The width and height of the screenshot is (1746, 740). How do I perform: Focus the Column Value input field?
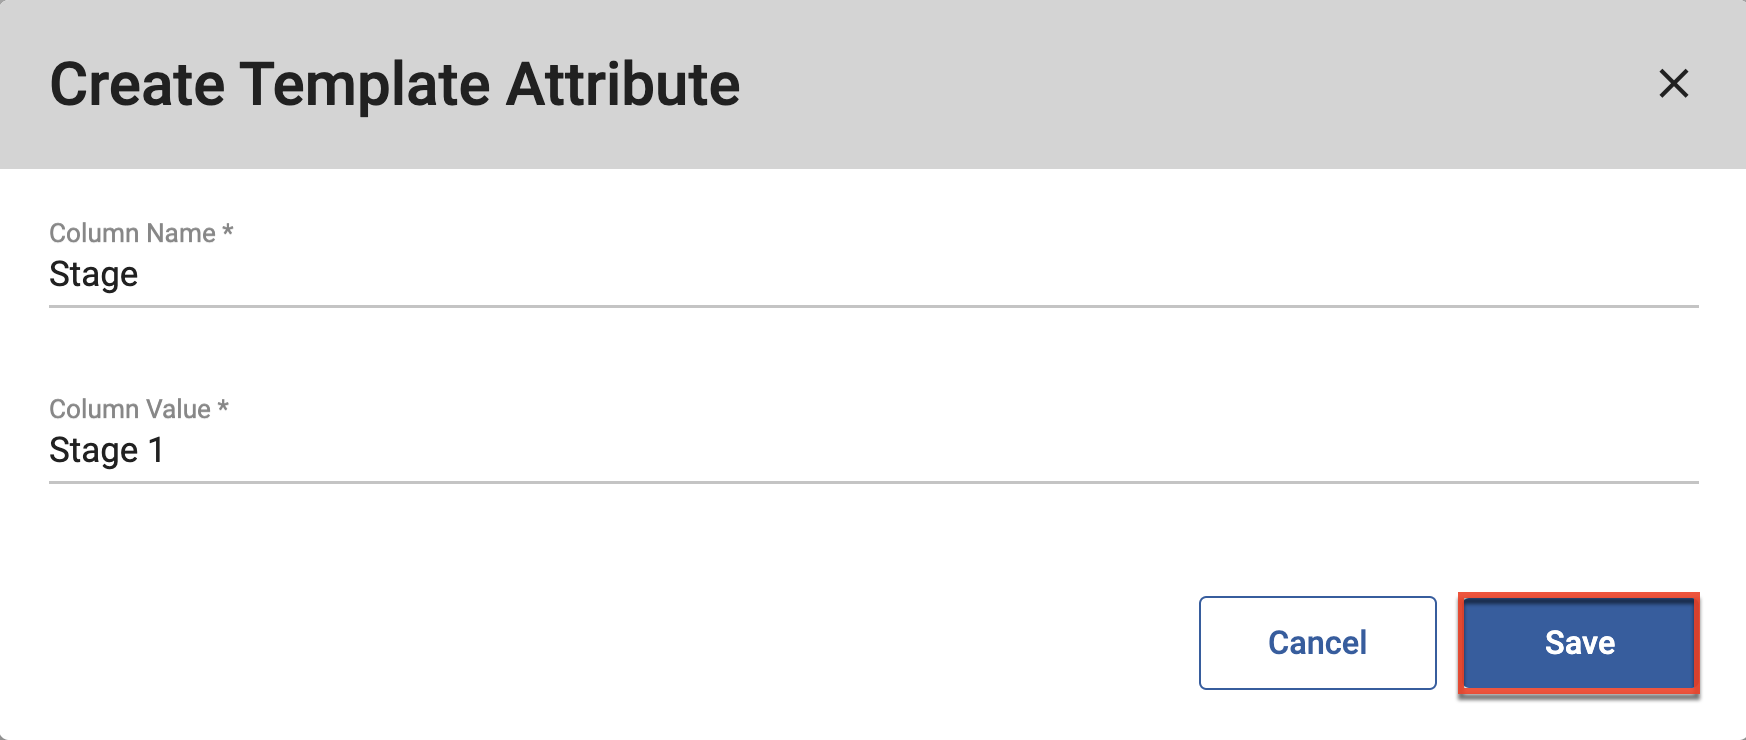(x=873, y=450)
